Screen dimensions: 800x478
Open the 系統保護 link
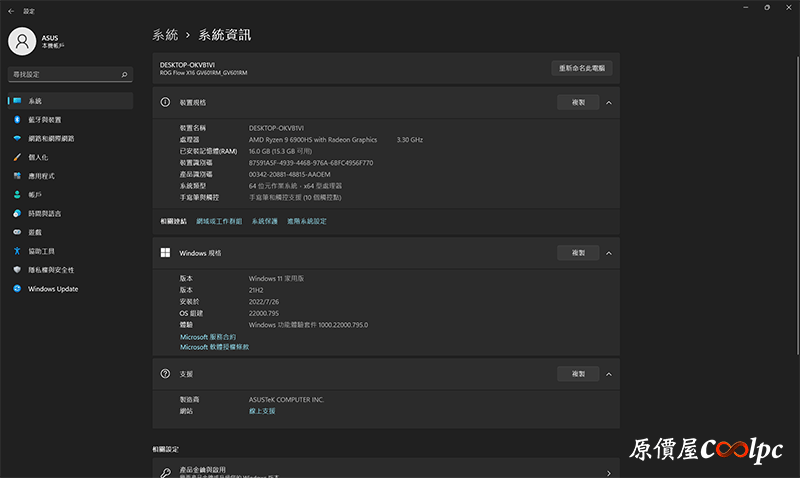(x=264, y=221)
